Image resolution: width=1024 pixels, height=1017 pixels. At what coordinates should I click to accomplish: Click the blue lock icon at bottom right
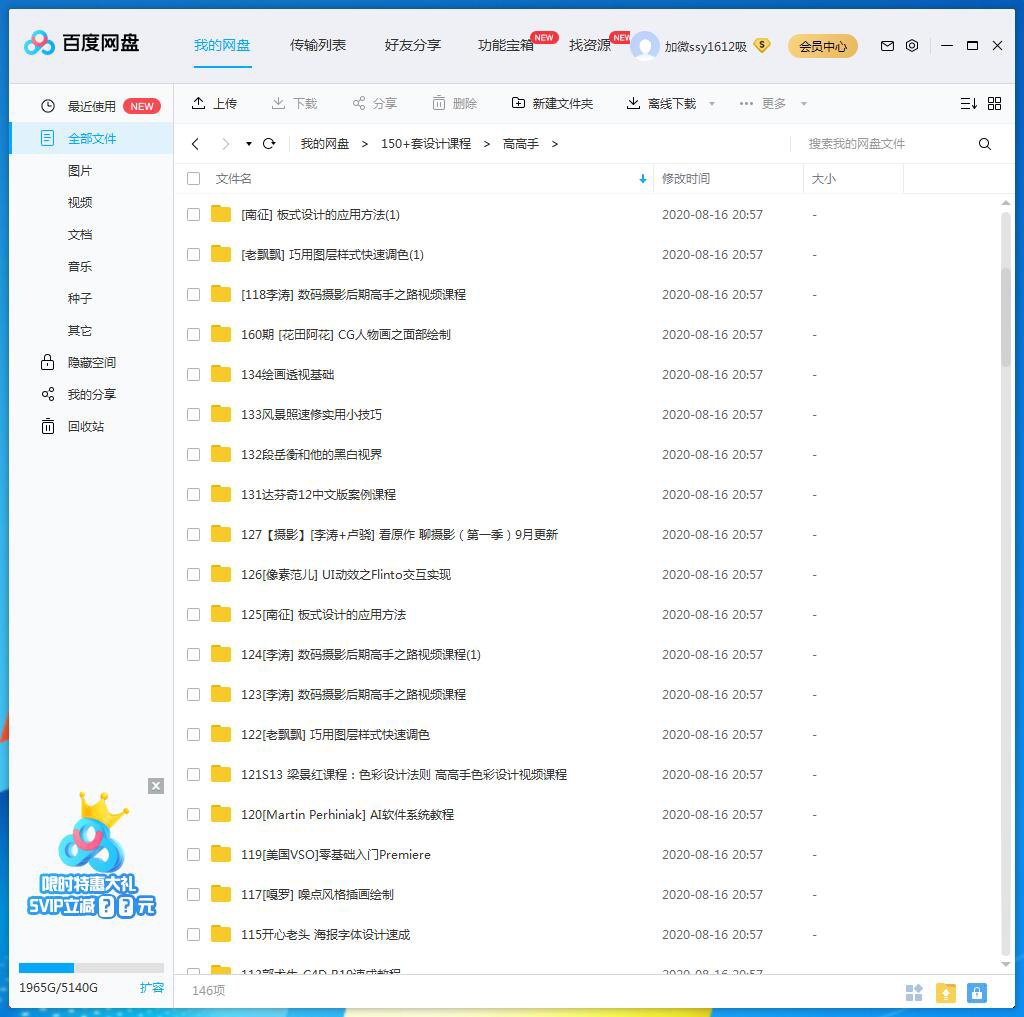pos(977,992)
